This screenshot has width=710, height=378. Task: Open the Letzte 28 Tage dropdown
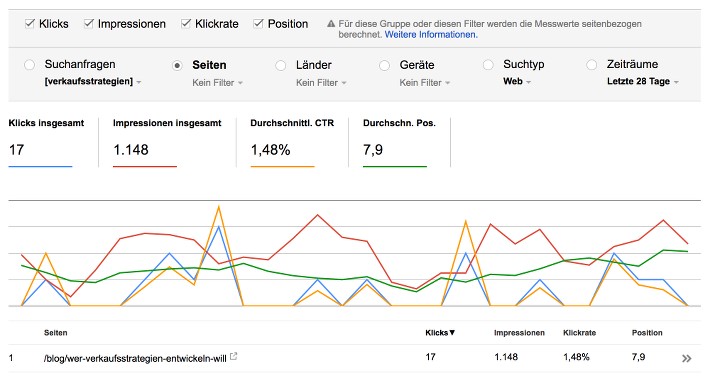(643, 82)
